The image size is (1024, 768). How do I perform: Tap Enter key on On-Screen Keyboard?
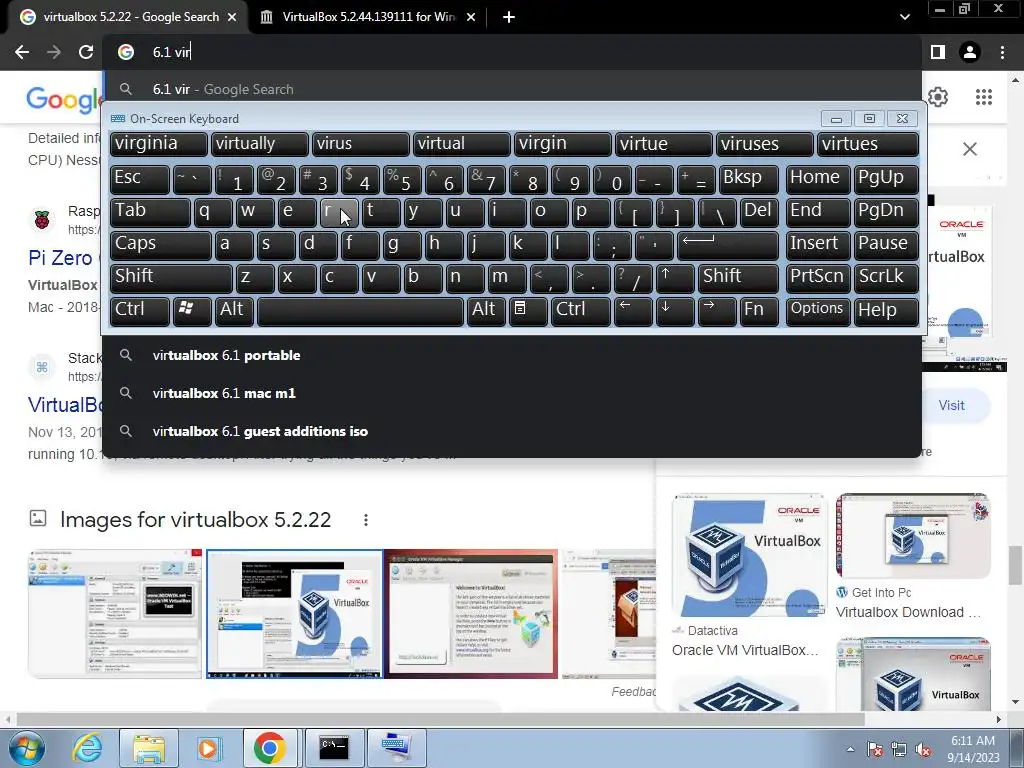point(728,245)
